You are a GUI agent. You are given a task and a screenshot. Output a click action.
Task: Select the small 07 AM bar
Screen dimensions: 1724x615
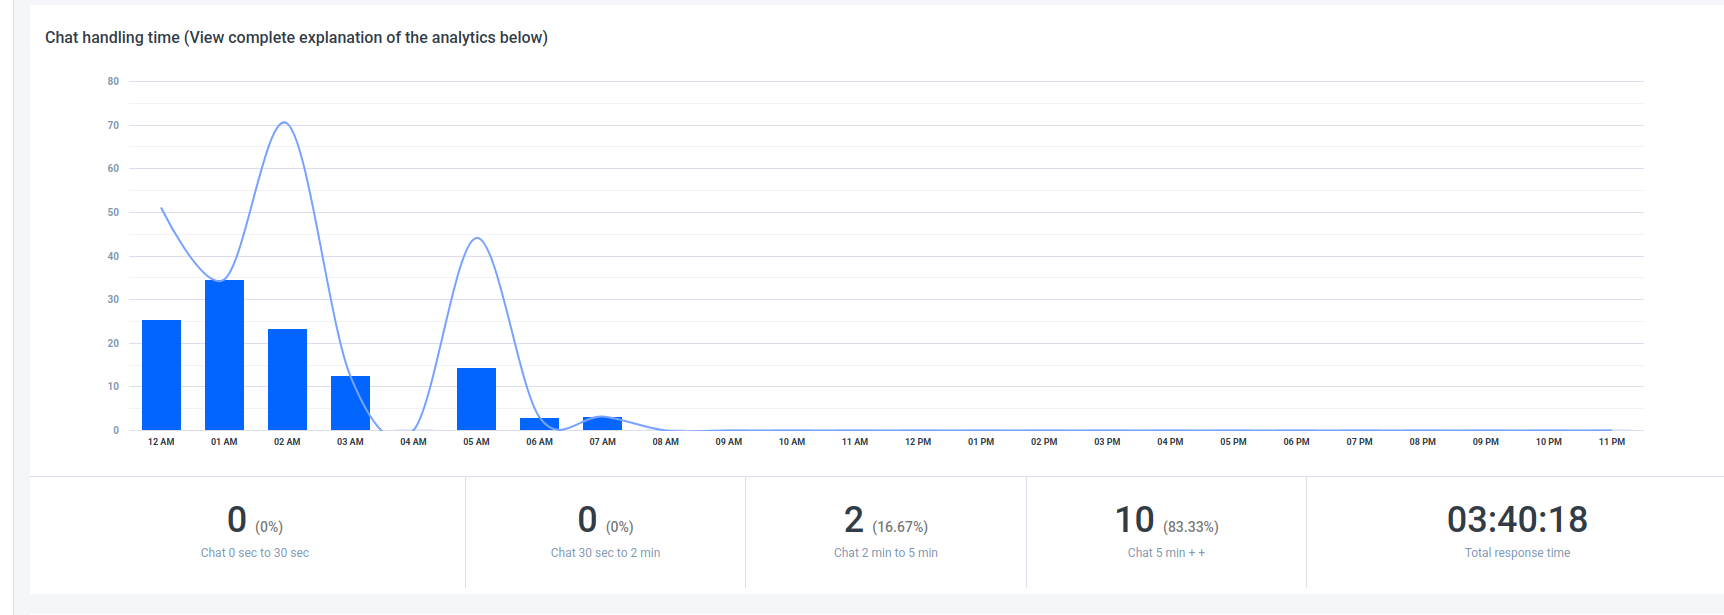[602, 424]
